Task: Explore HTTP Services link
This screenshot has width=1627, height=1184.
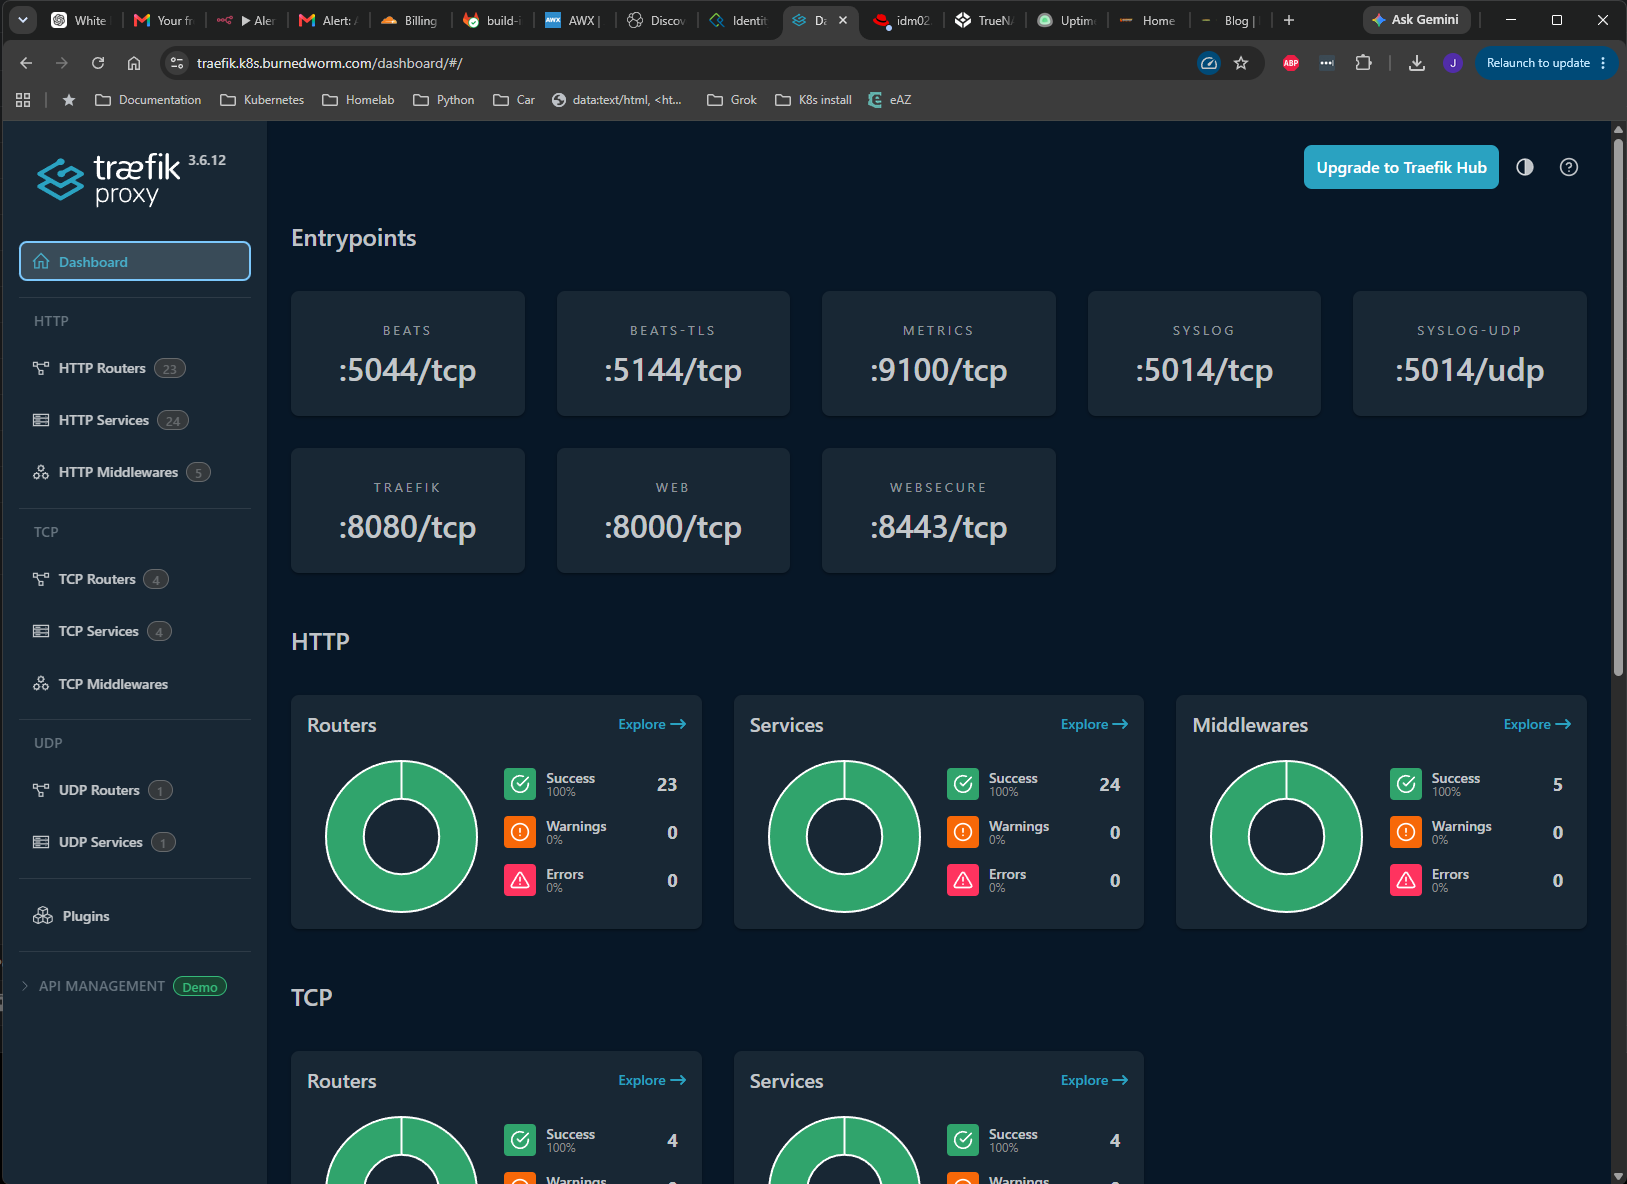Action: [1094, 724]
